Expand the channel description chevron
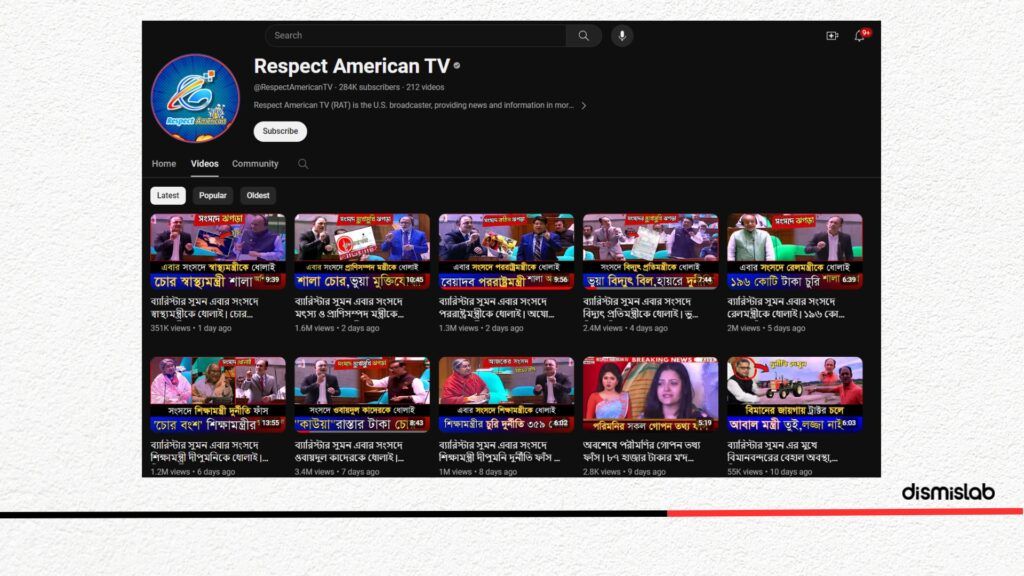The width and height of the screenshot is (1024, 576). 583,105
